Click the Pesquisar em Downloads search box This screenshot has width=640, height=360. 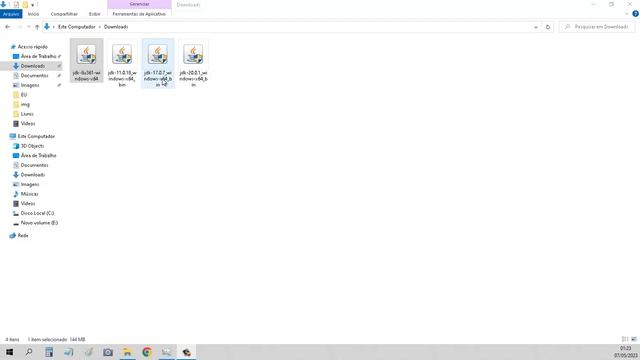click(x=597, y=27)
